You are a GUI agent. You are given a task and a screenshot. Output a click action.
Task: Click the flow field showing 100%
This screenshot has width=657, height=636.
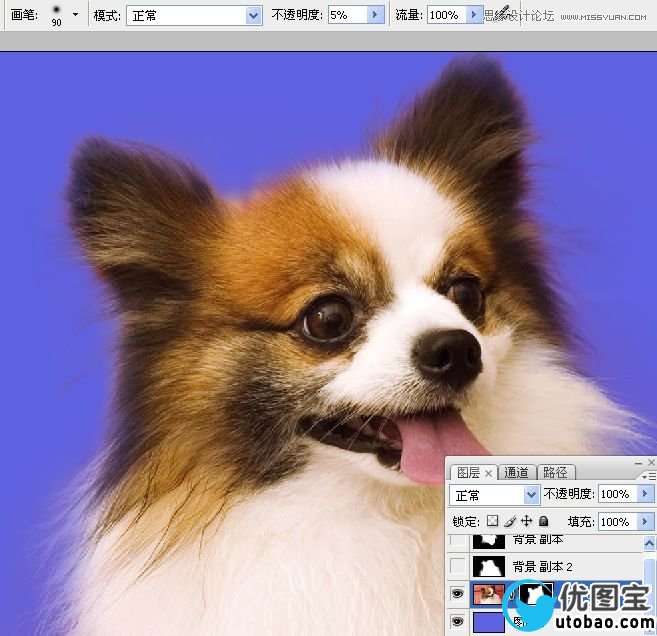pos(447,16)
